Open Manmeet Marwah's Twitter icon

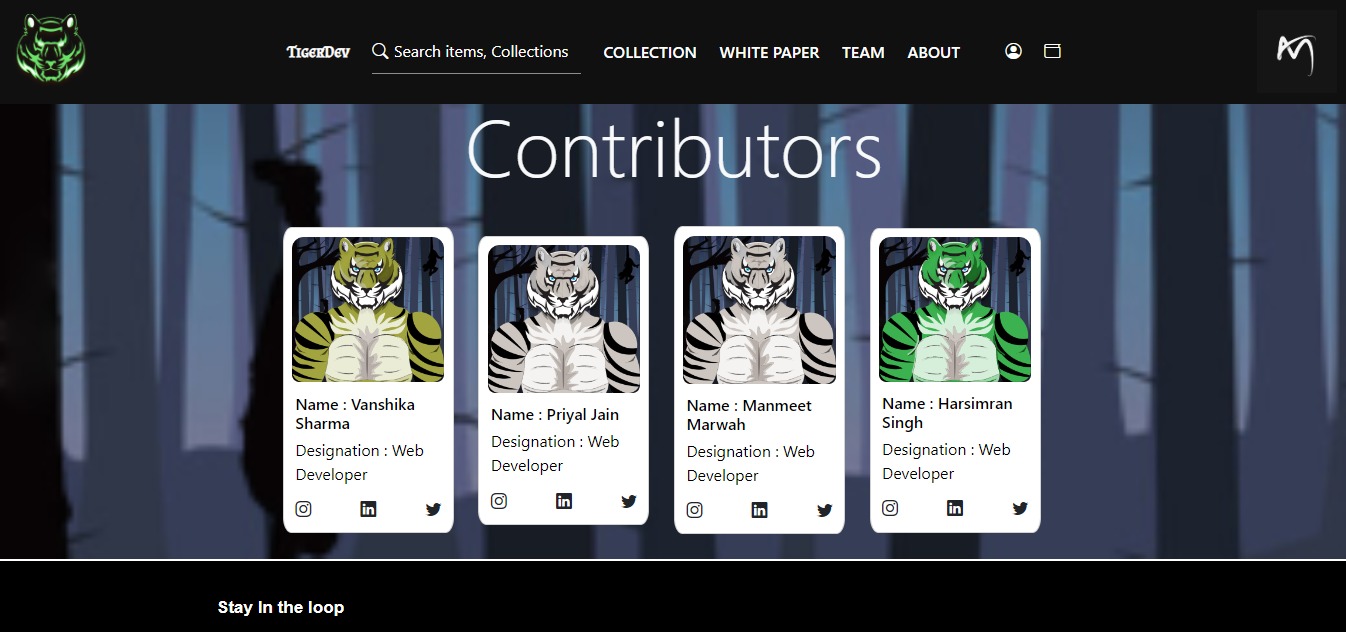point(825,510)
